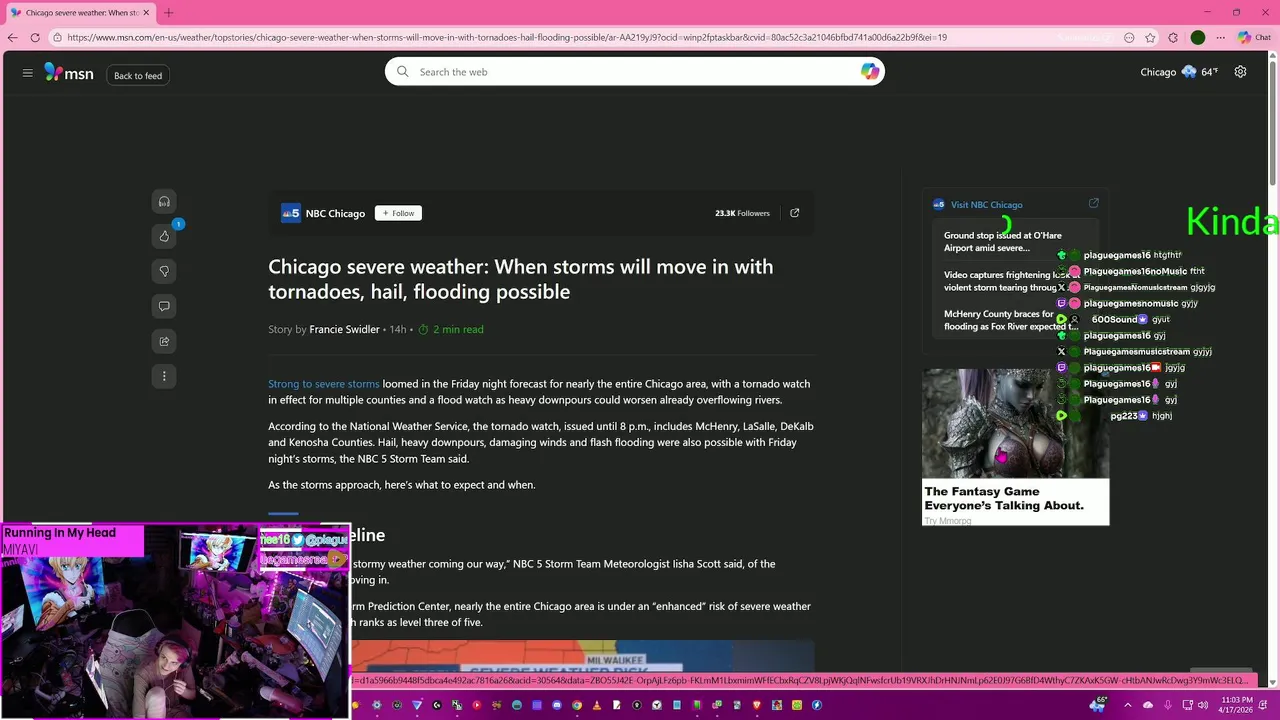Open the article on the publisher site
Screen dimensions: 1280x720
tap(795, 213)
